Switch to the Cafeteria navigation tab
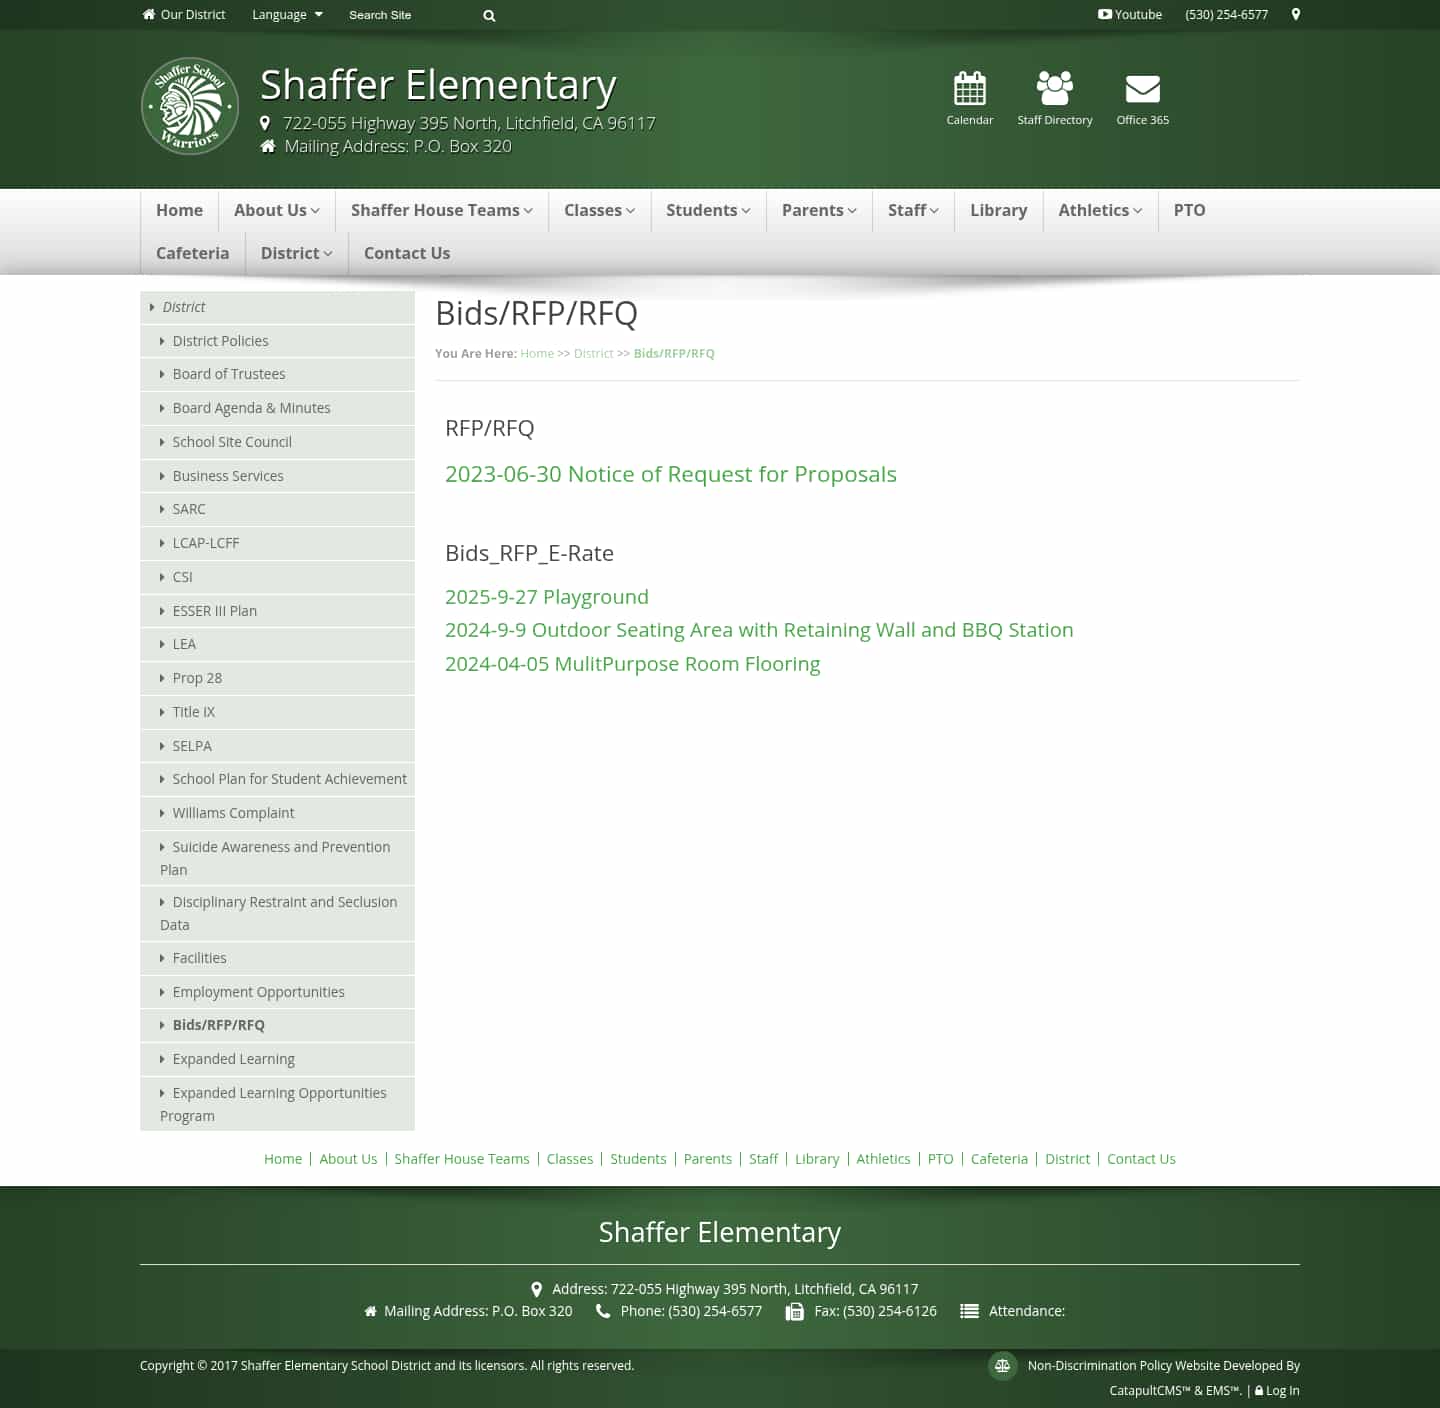The width and height of the screenshot is (1440, 1408). pos(192,253)
